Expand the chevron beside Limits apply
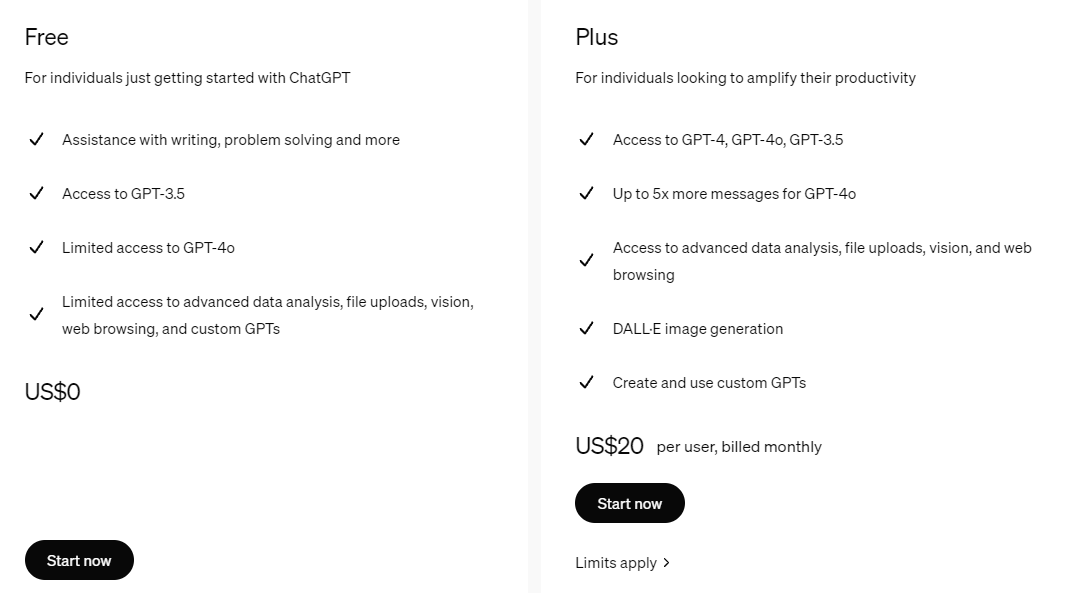Image resolution: width=1069 pixels, height=593 pixels. (667, 563)
